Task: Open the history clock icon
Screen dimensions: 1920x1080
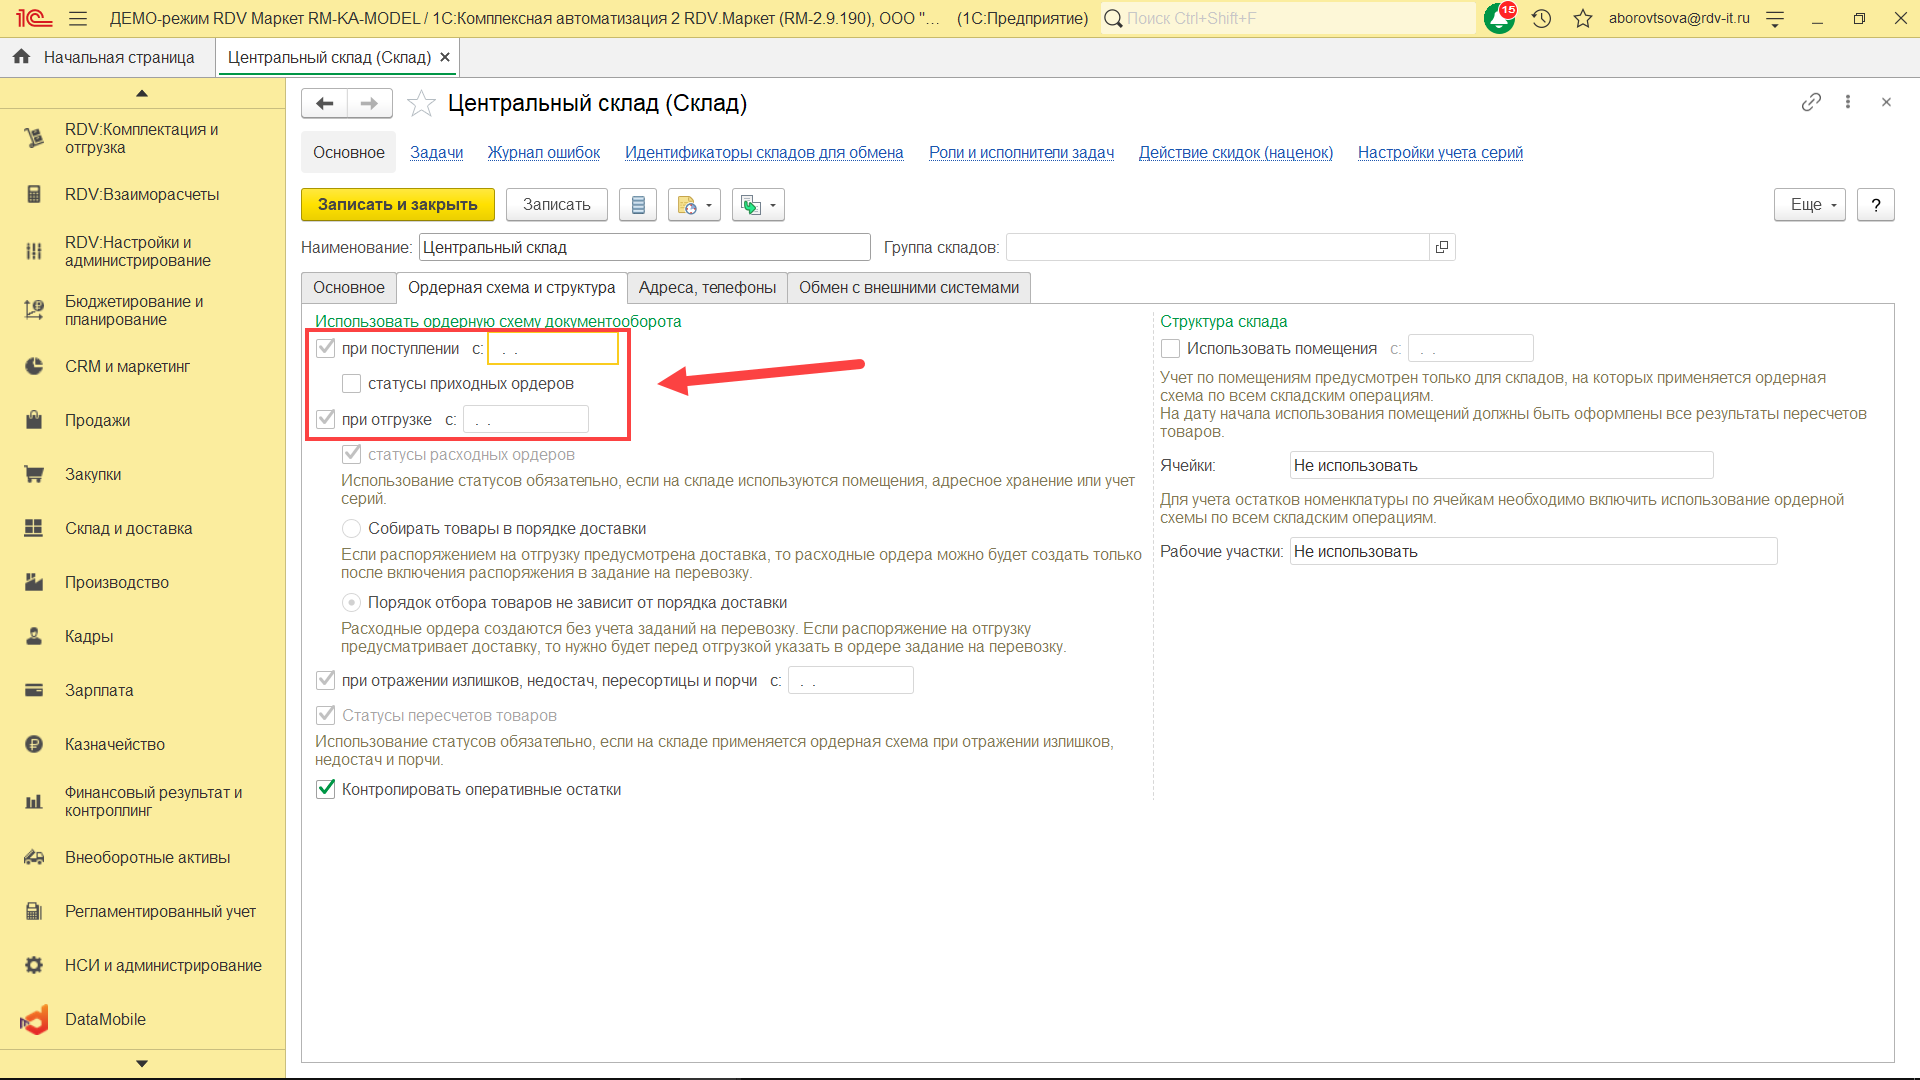Action: 1541,18
